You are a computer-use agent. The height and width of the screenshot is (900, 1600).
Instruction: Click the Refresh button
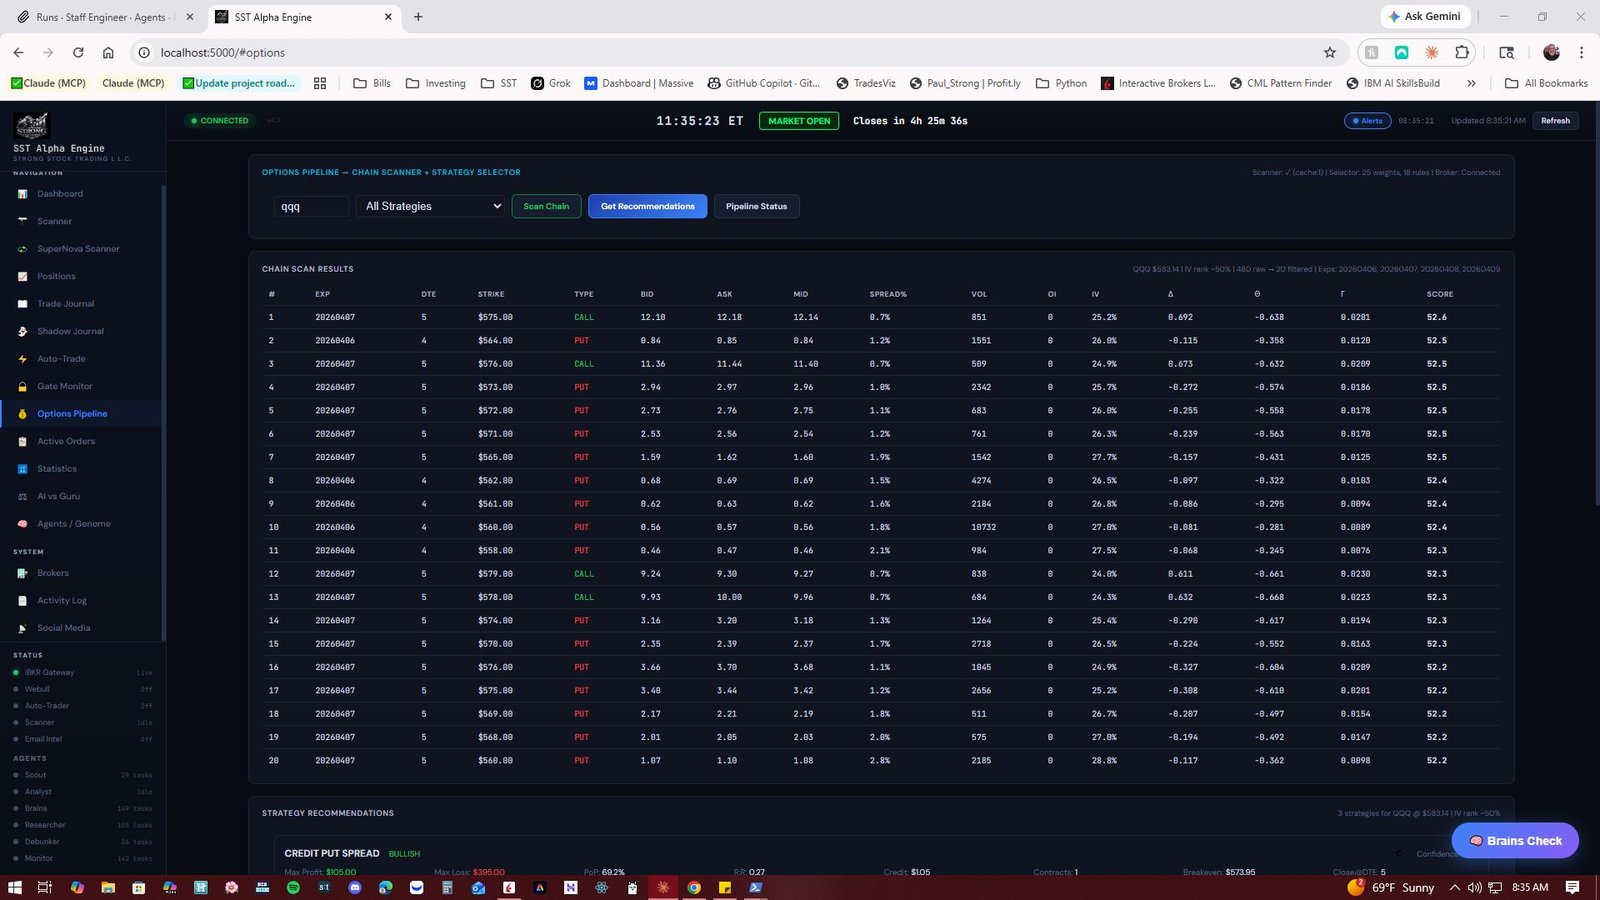(x=1555, y=121)
